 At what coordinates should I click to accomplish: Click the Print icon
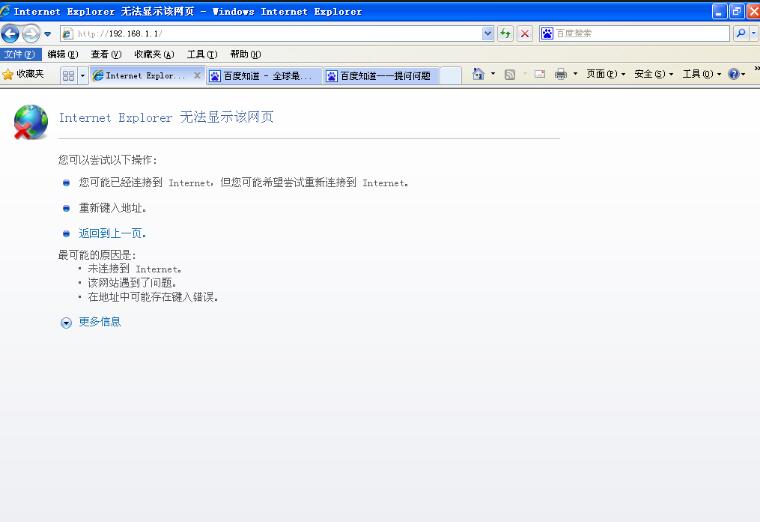point(561,74)
